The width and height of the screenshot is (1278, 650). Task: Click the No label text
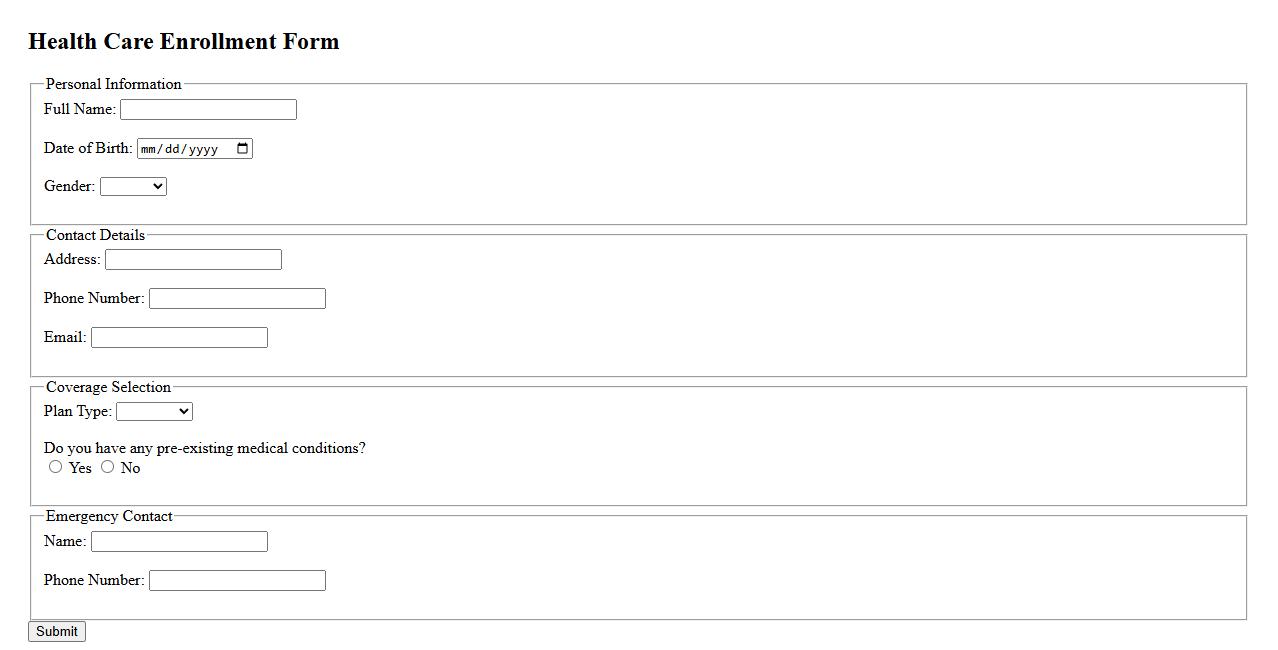point(131,468)
